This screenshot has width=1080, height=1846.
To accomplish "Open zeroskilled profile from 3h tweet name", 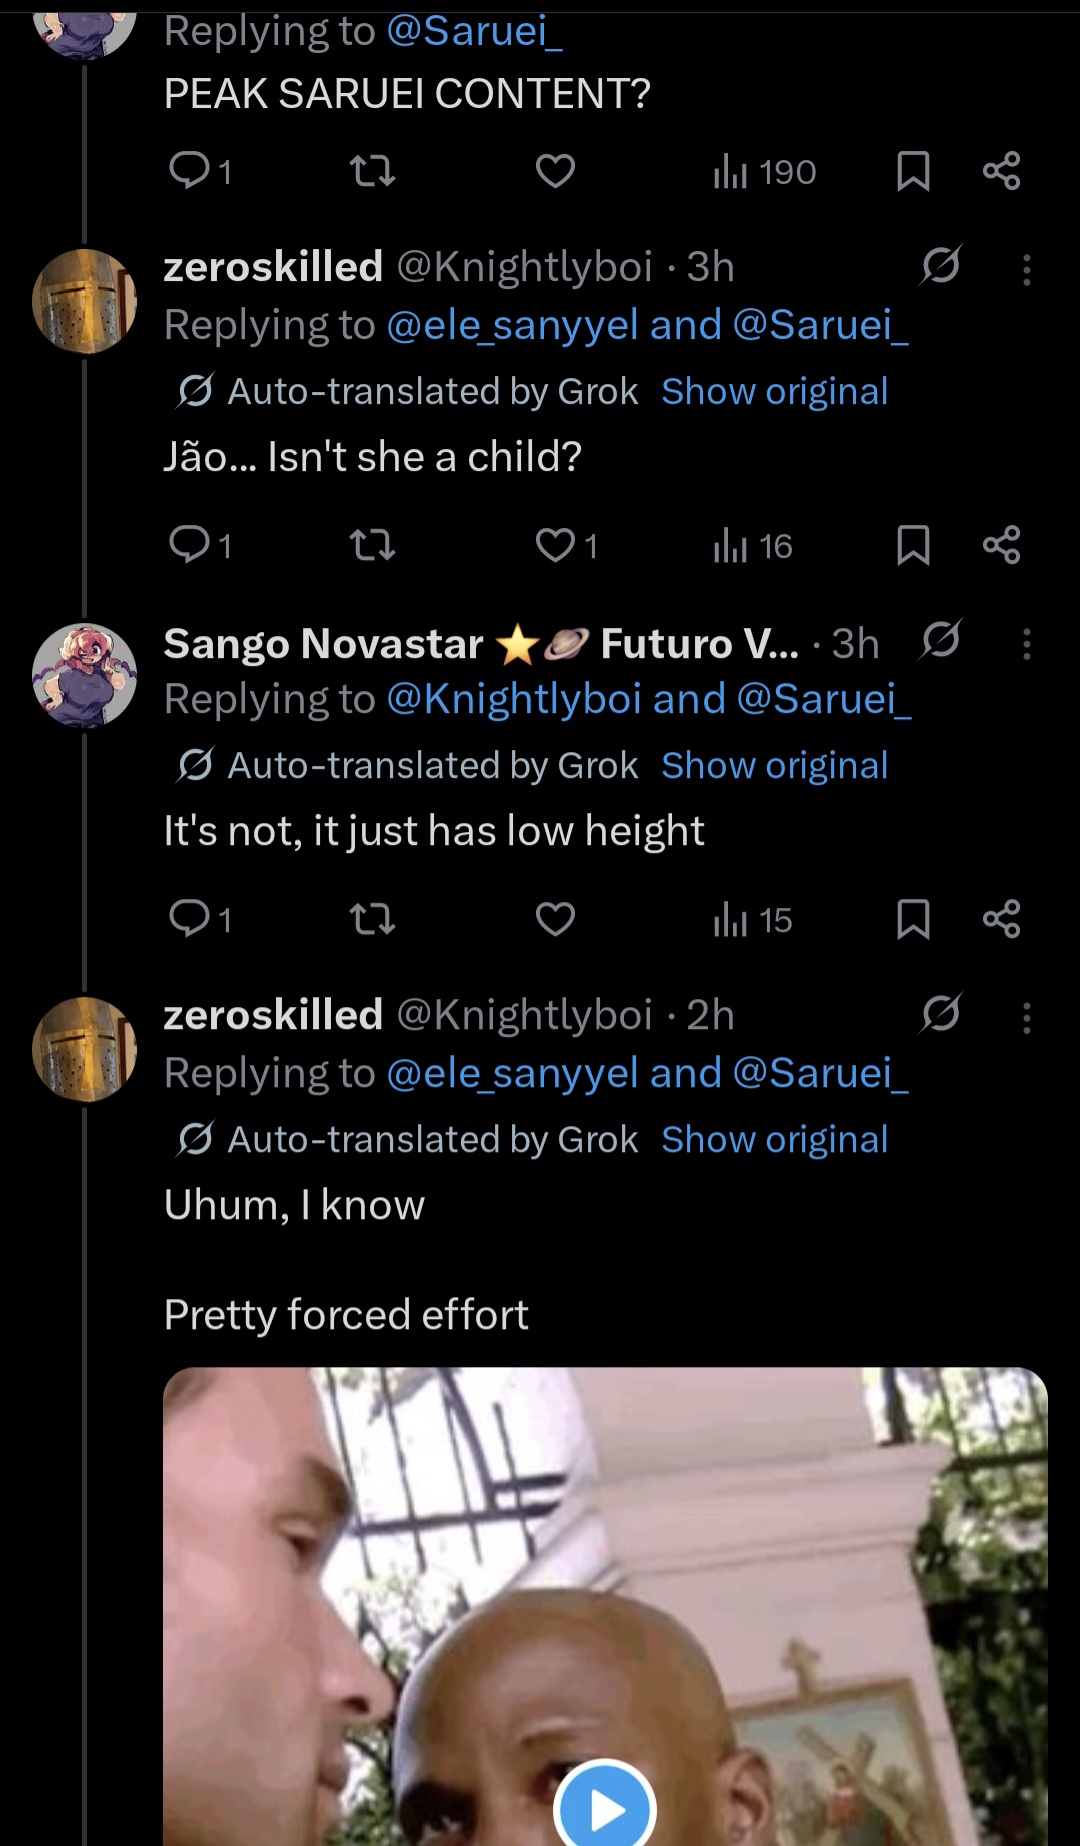I will [273, 267].
